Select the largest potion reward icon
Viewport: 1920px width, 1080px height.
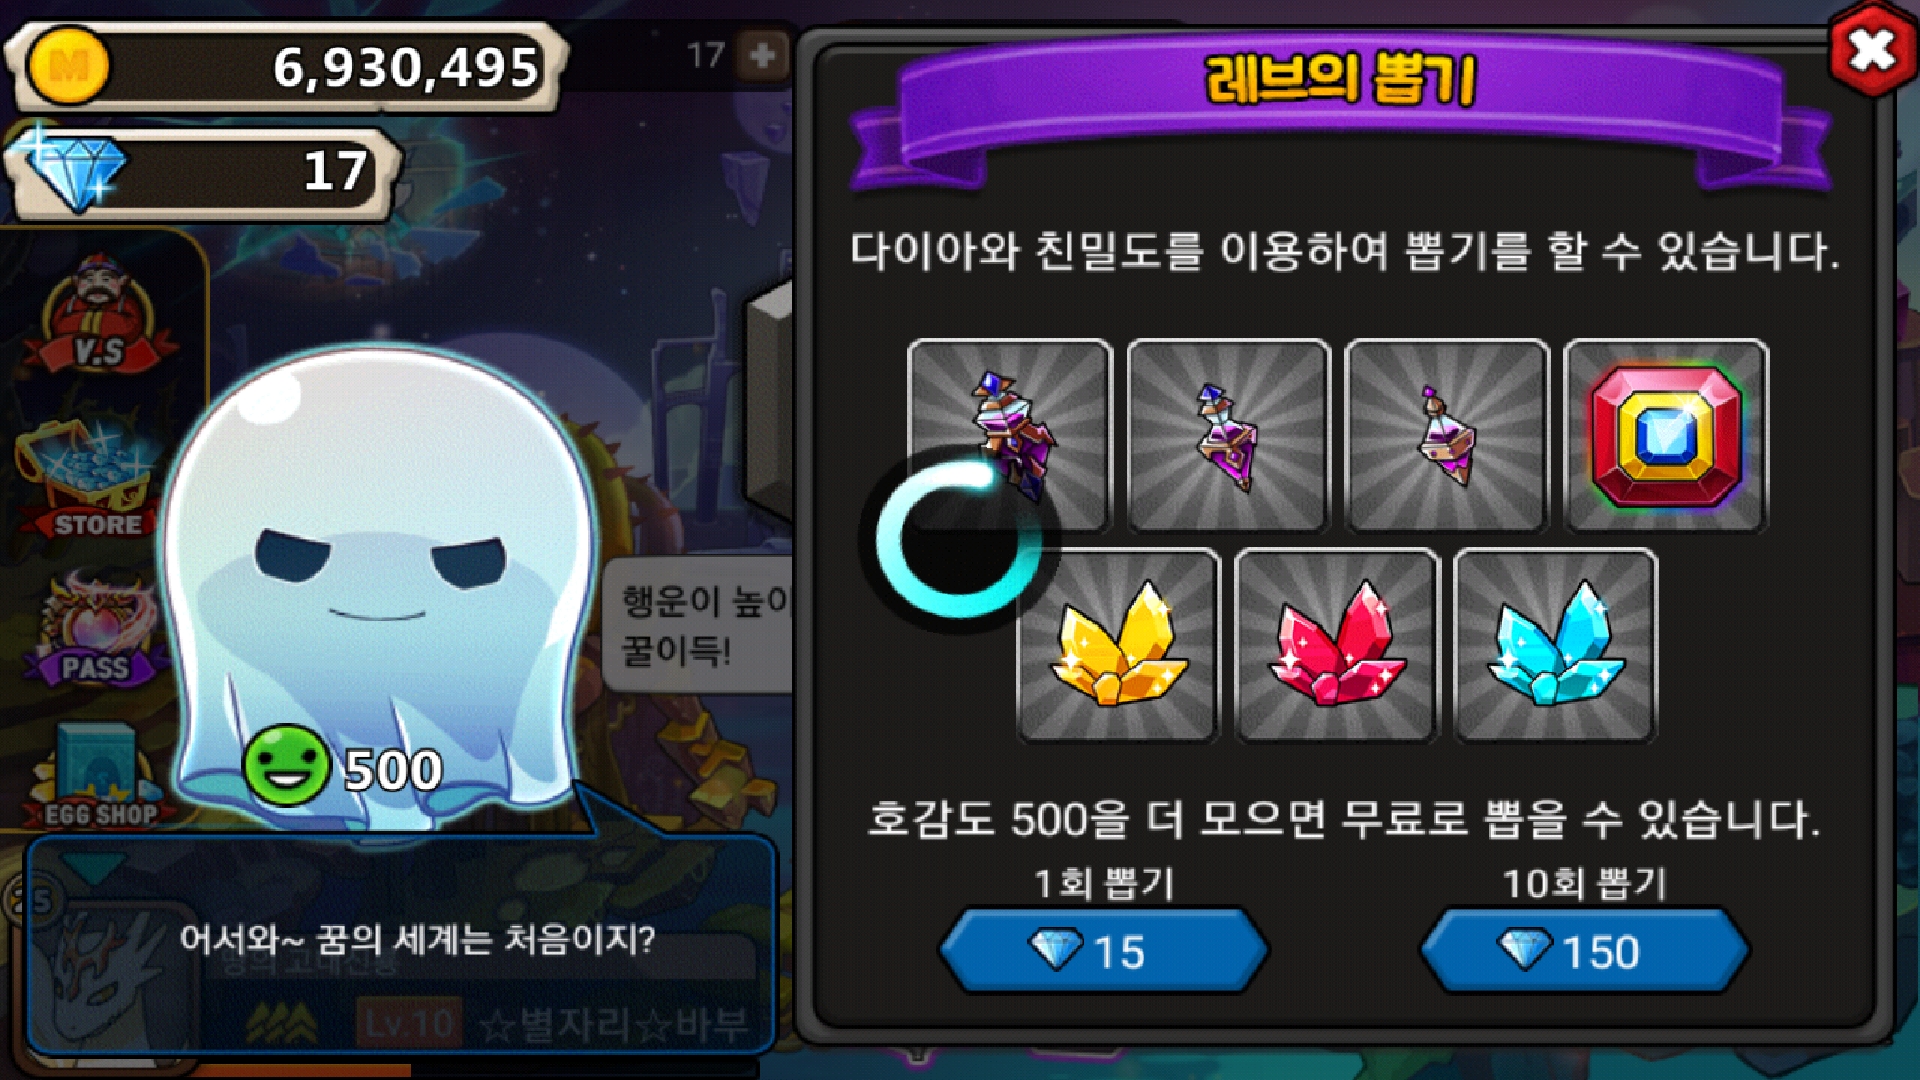[1010, 436]
